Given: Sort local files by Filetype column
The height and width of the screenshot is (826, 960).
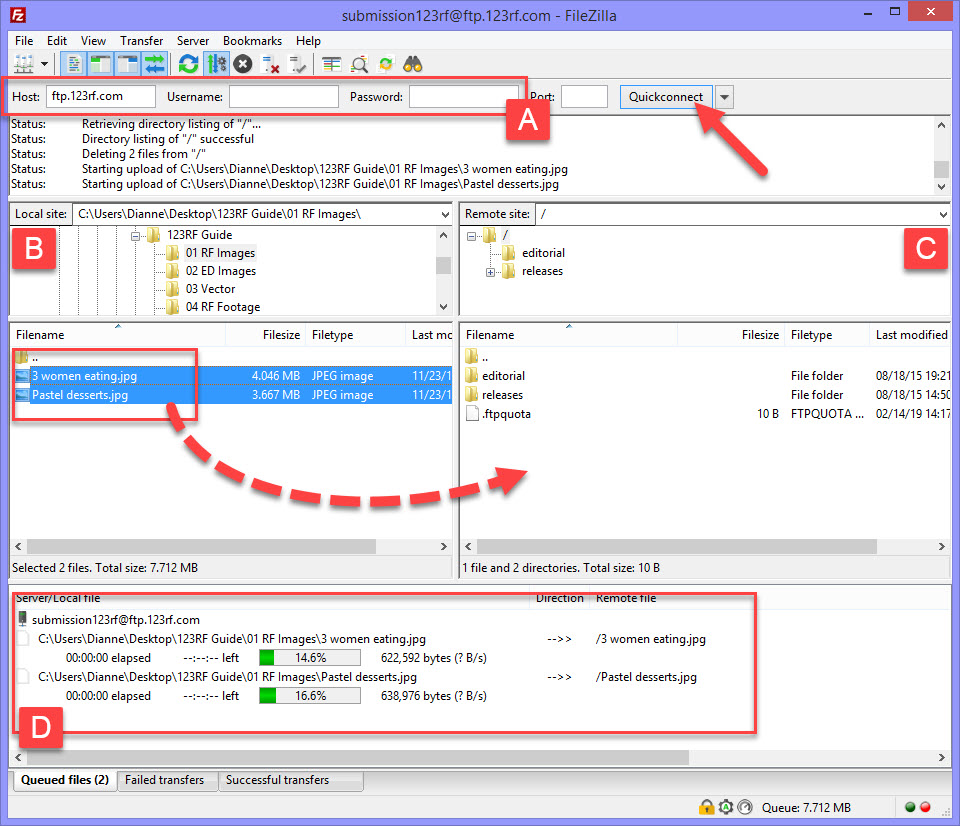Looking at the screenshot, I should [x=356, y=335].
